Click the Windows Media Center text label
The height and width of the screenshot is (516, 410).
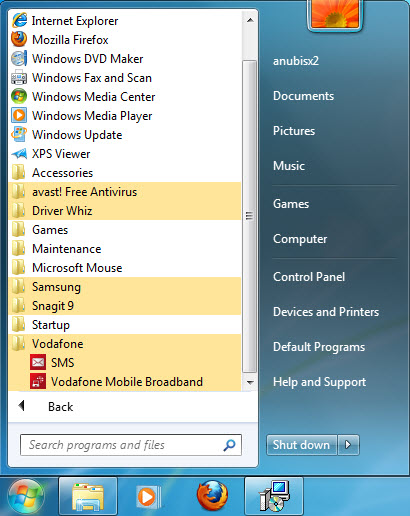[94, 97]
